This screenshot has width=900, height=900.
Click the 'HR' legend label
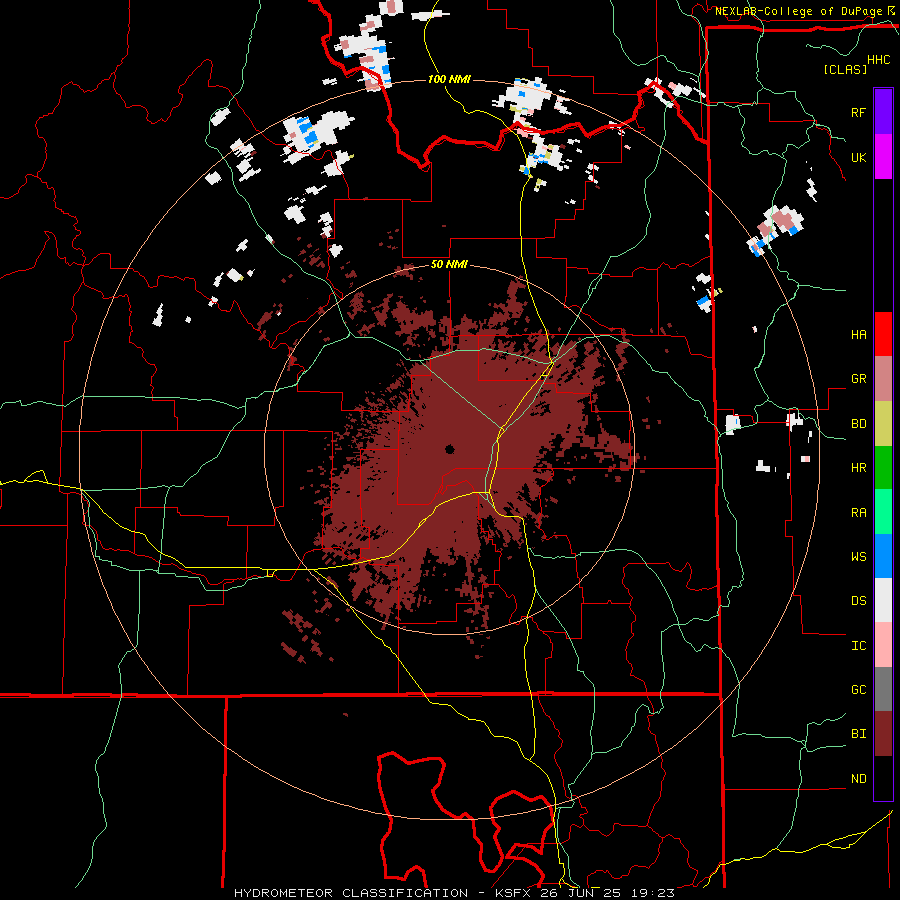pos(858,468)
